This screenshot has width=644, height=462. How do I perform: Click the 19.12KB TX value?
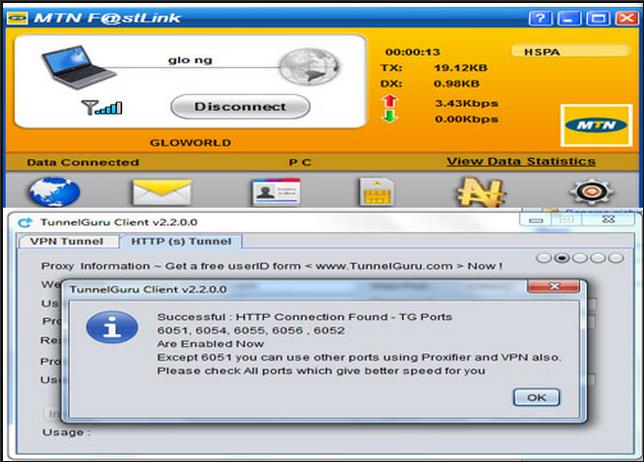pyautogui.click(x=461, y=68)
